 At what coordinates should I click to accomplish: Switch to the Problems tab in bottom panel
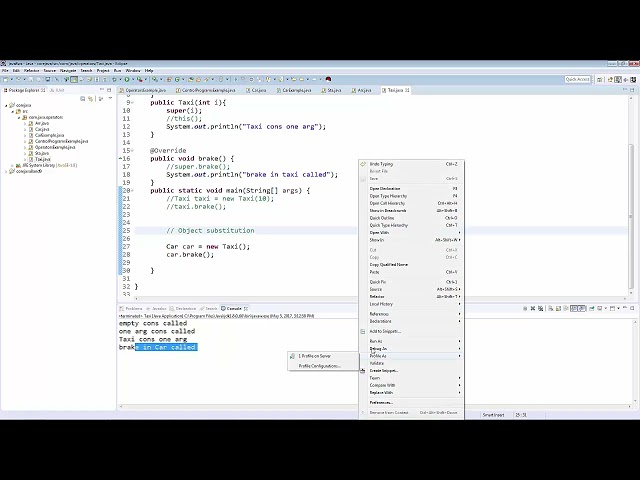click(131, 309)
